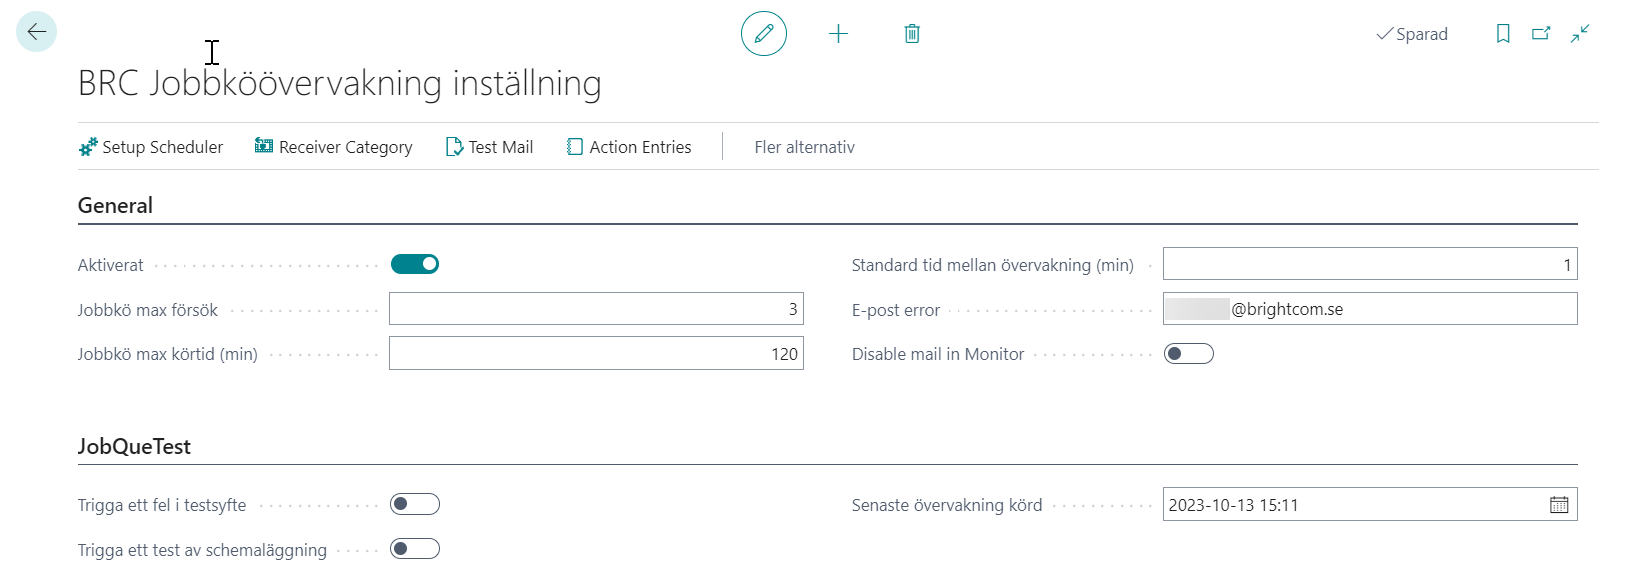The height and width of the screenshot is (584, 1629).
Task: Click the Jobbkö max försök label
Action: [x=148, y=310]
